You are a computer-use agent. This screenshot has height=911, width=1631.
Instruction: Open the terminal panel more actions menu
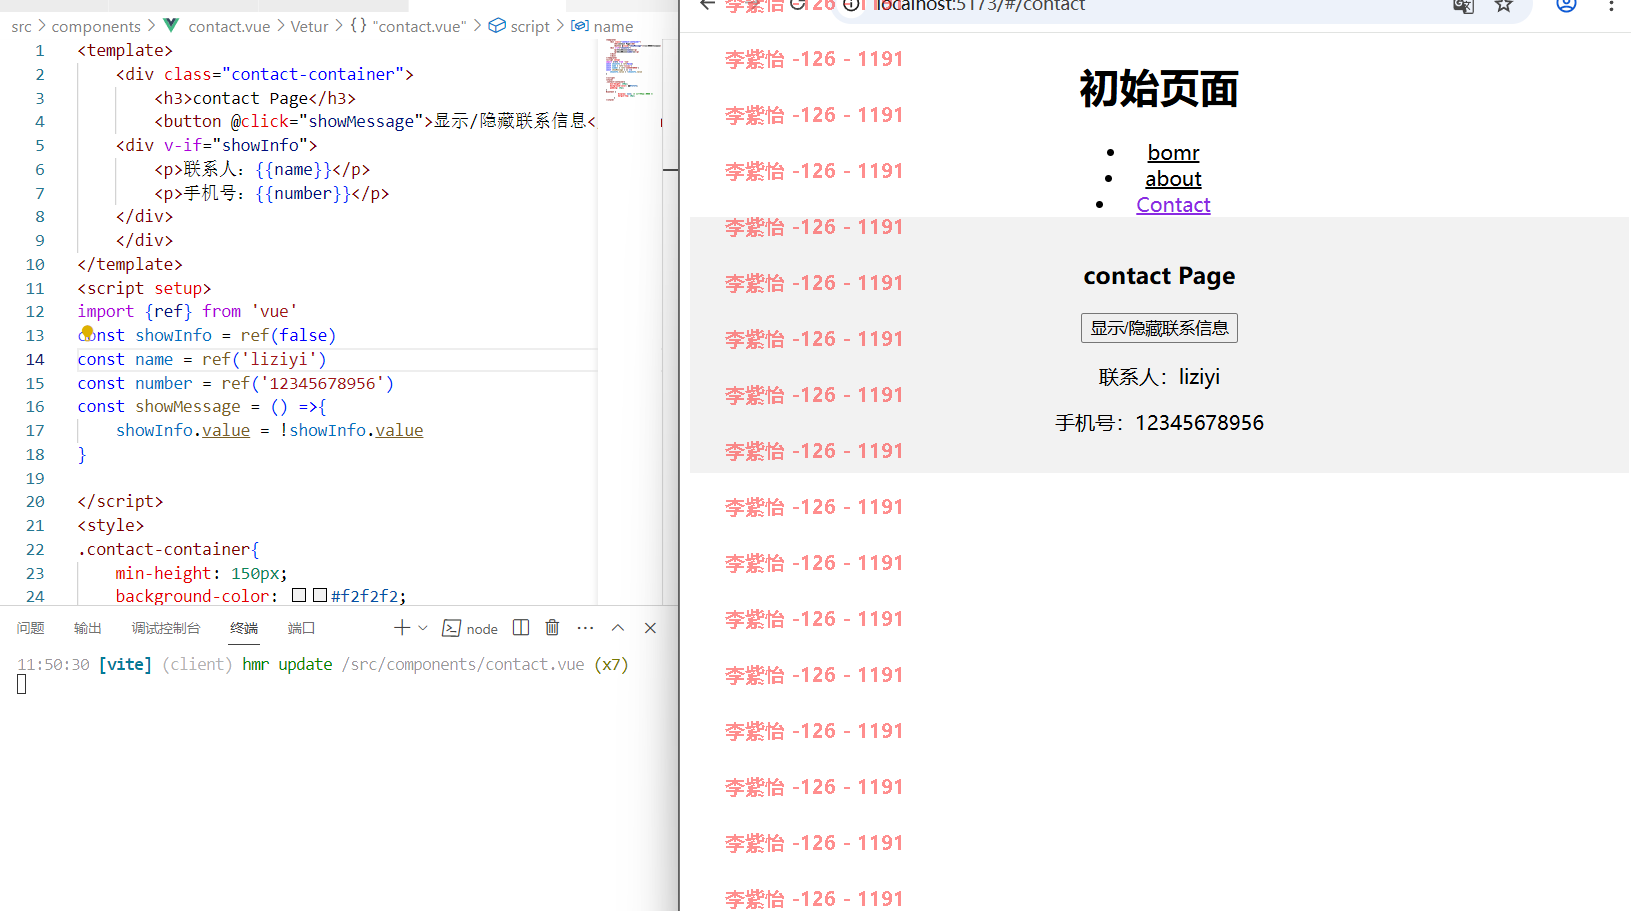click(x=586, y=628)
